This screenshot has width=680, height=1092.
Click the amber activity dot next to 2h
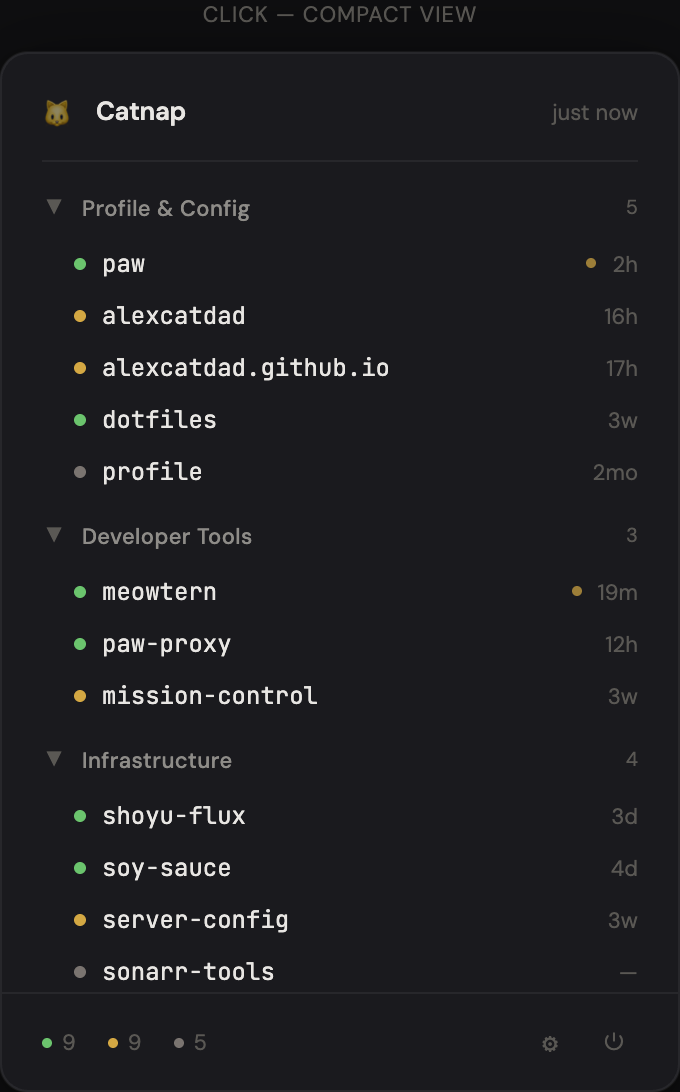[591, 263]
